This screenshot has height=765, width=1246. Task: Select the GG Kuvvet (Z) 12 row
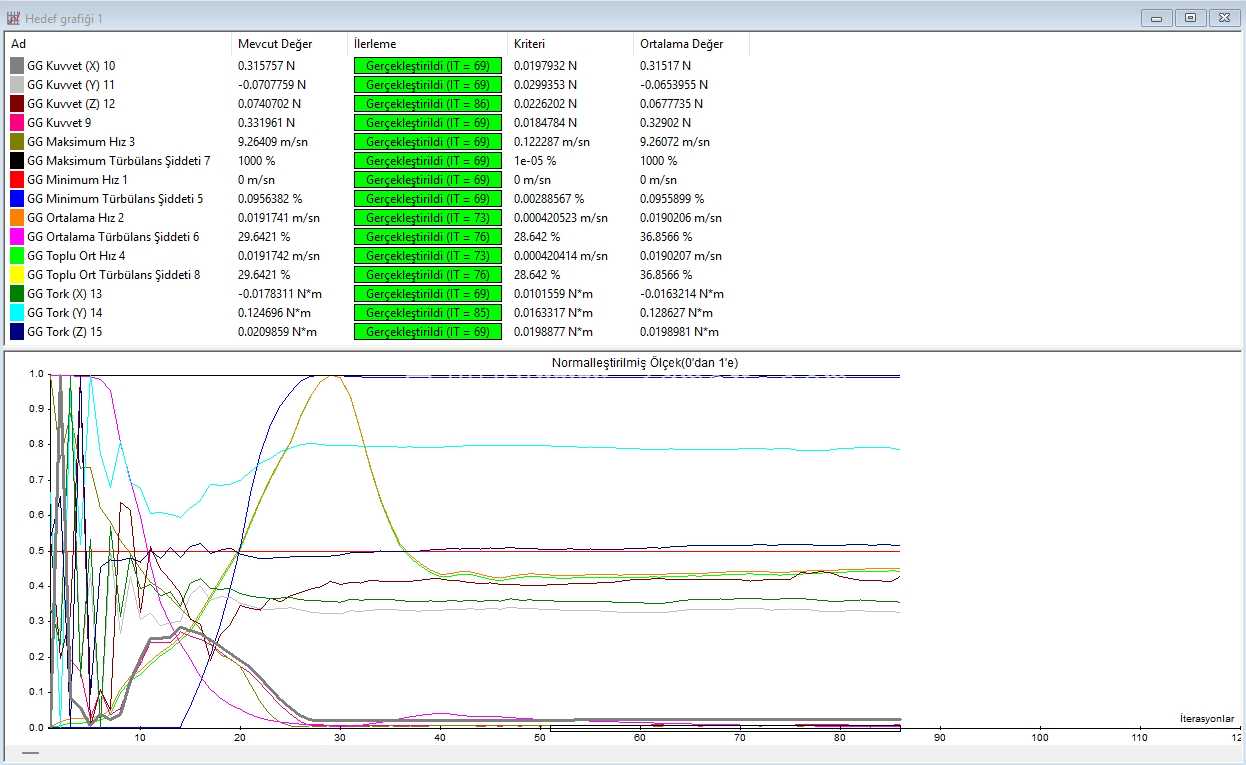click(376, 104)
